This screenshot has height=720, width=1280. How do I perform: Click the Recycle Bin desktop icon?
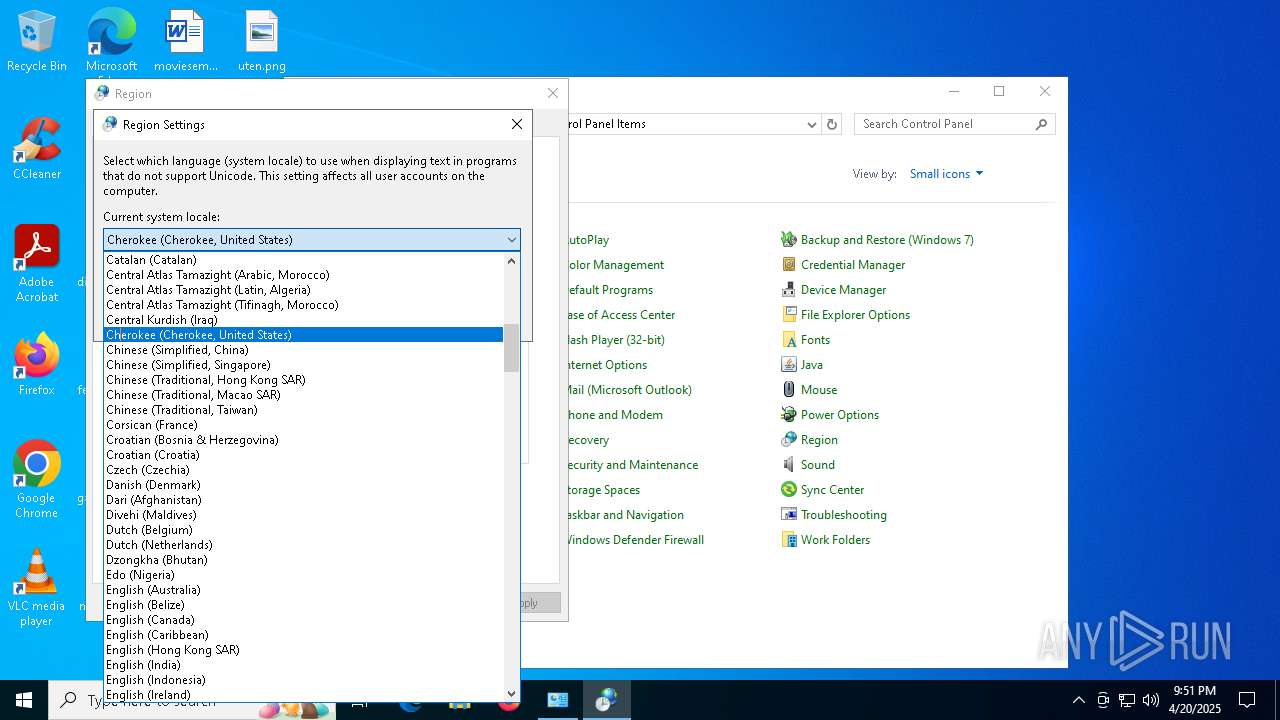pos(37,41)
